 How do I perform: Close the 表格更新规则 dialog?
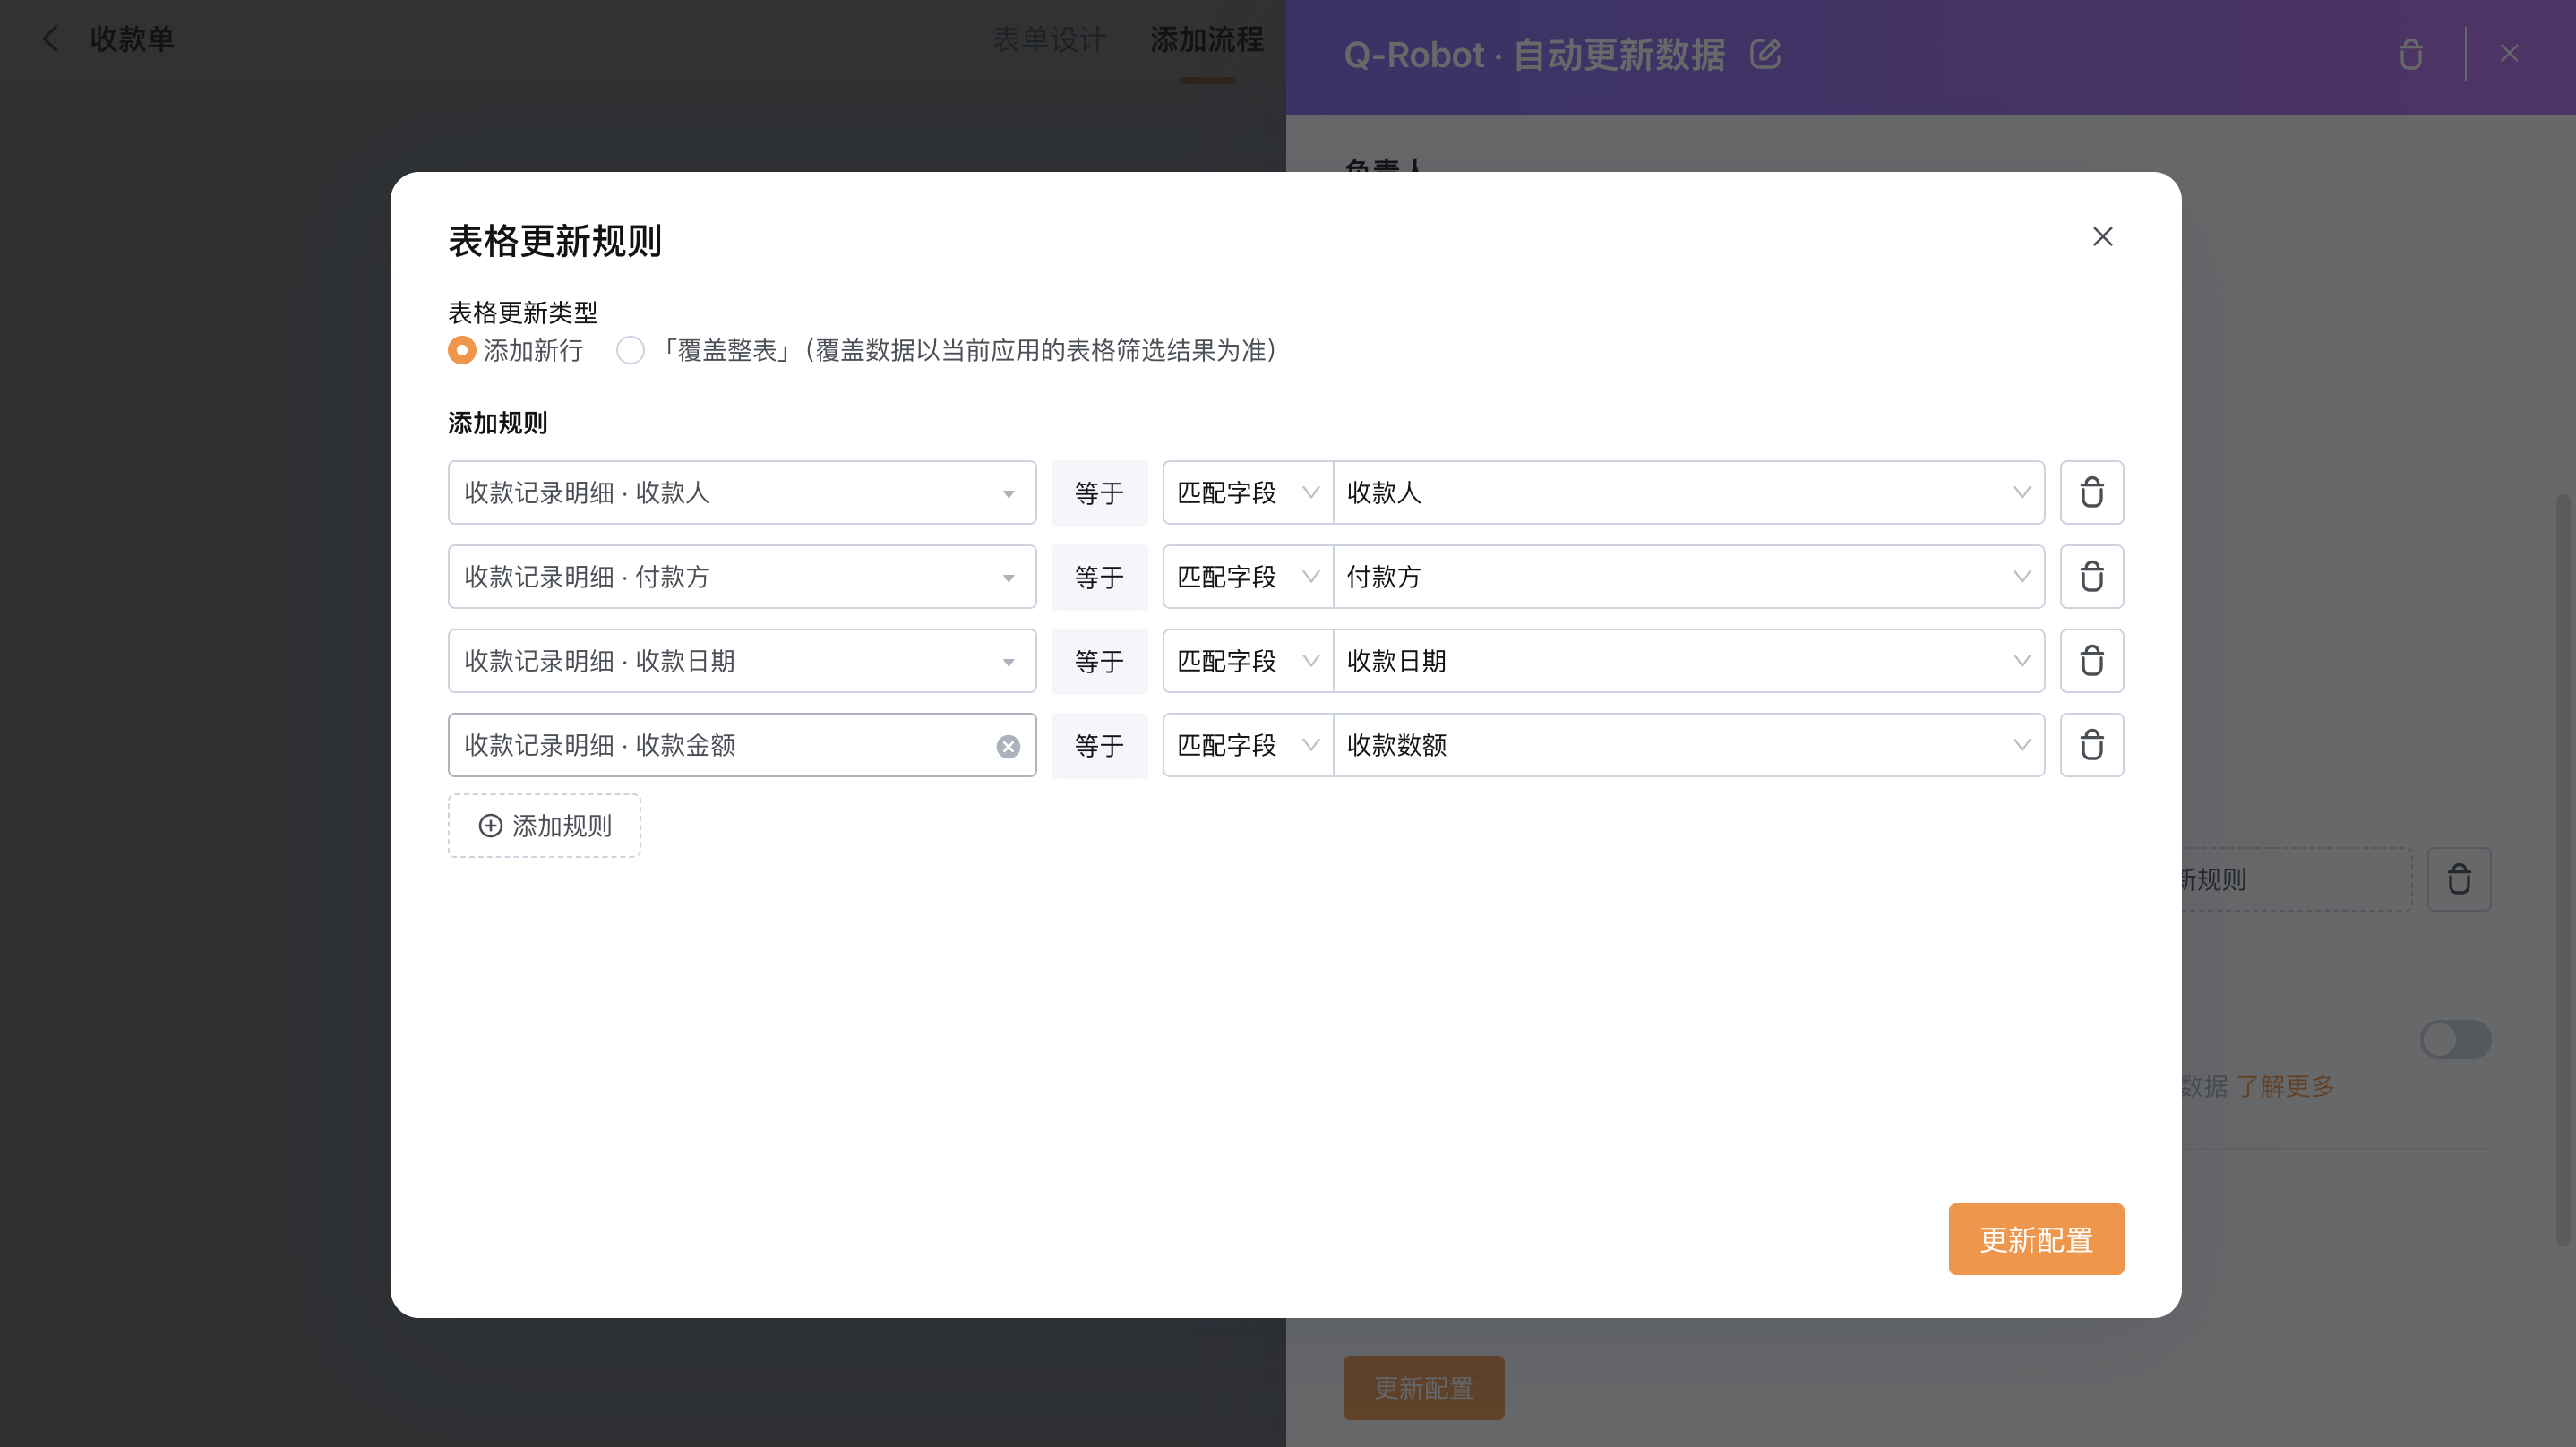click(2102, 236)
